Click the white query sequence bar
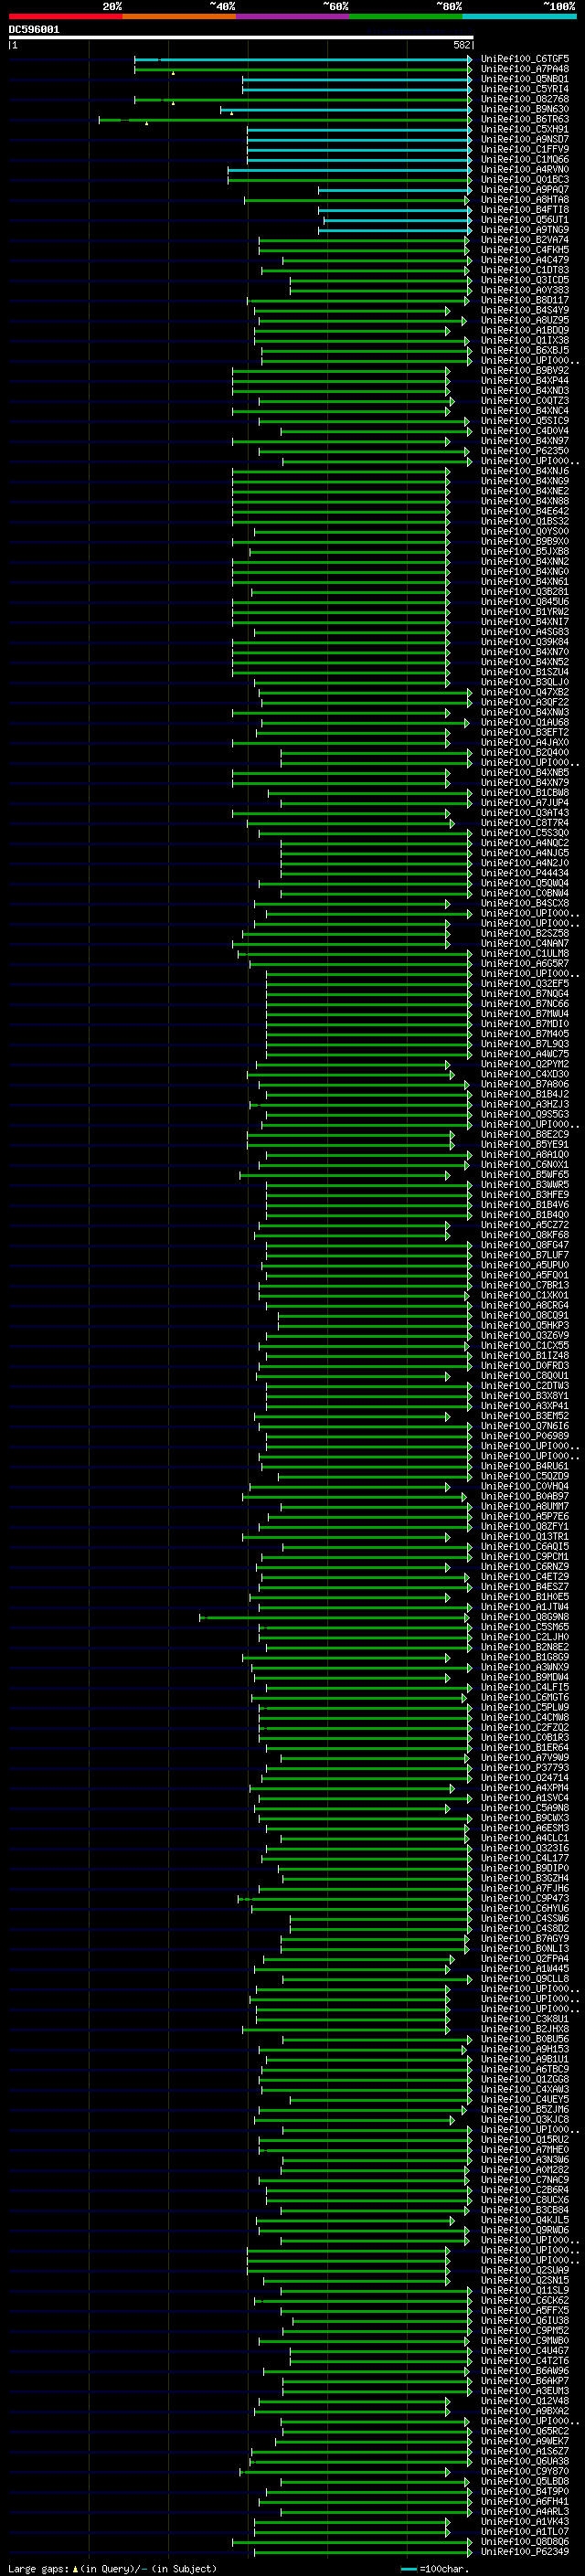585x2576 pixels. 241,38
